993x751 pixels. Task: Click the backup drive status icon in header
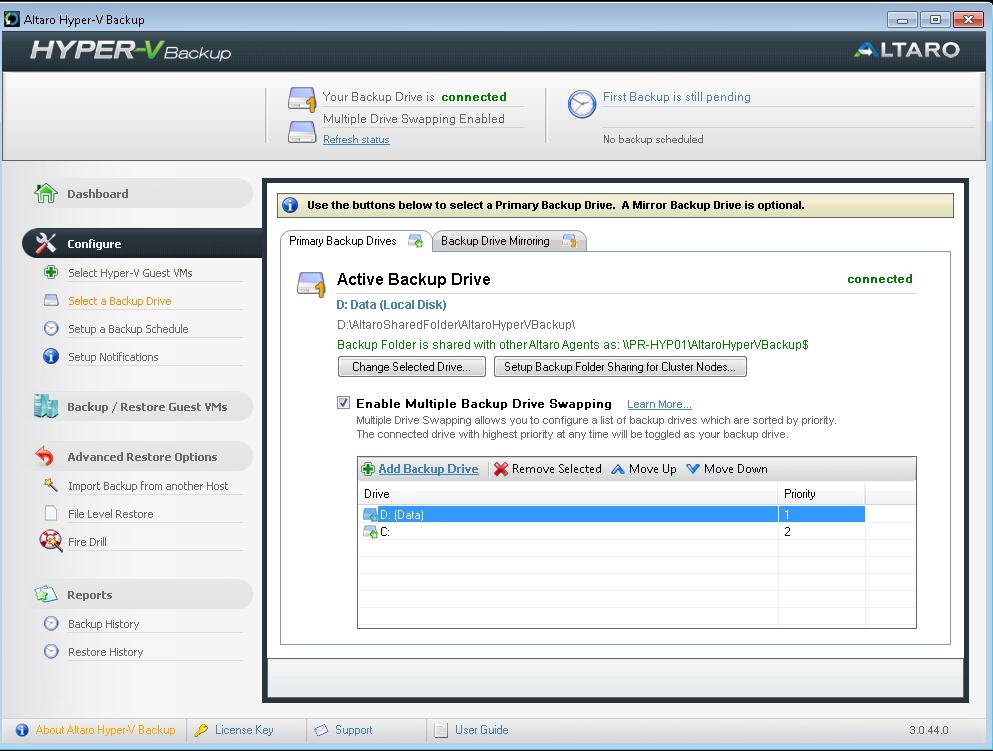(x=301, y=100)
